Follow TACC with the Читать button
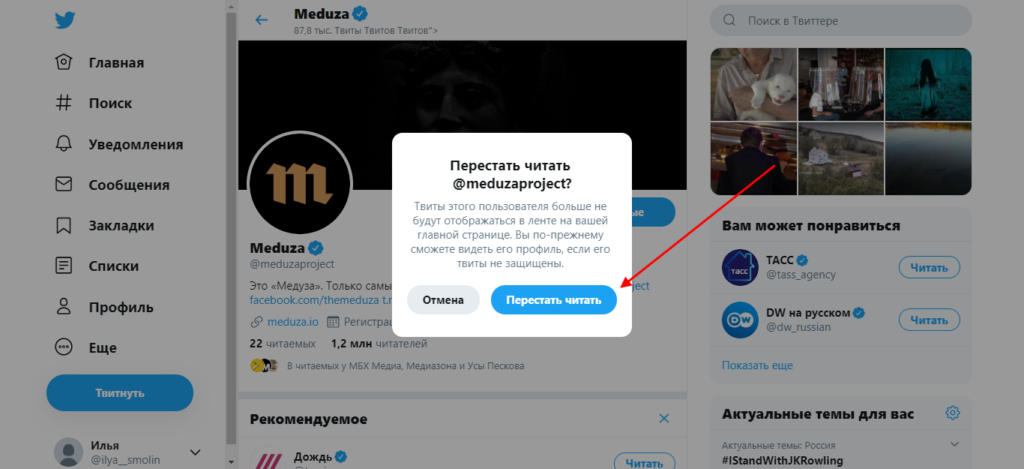The image size is (1024, 469). pos(929,267)
